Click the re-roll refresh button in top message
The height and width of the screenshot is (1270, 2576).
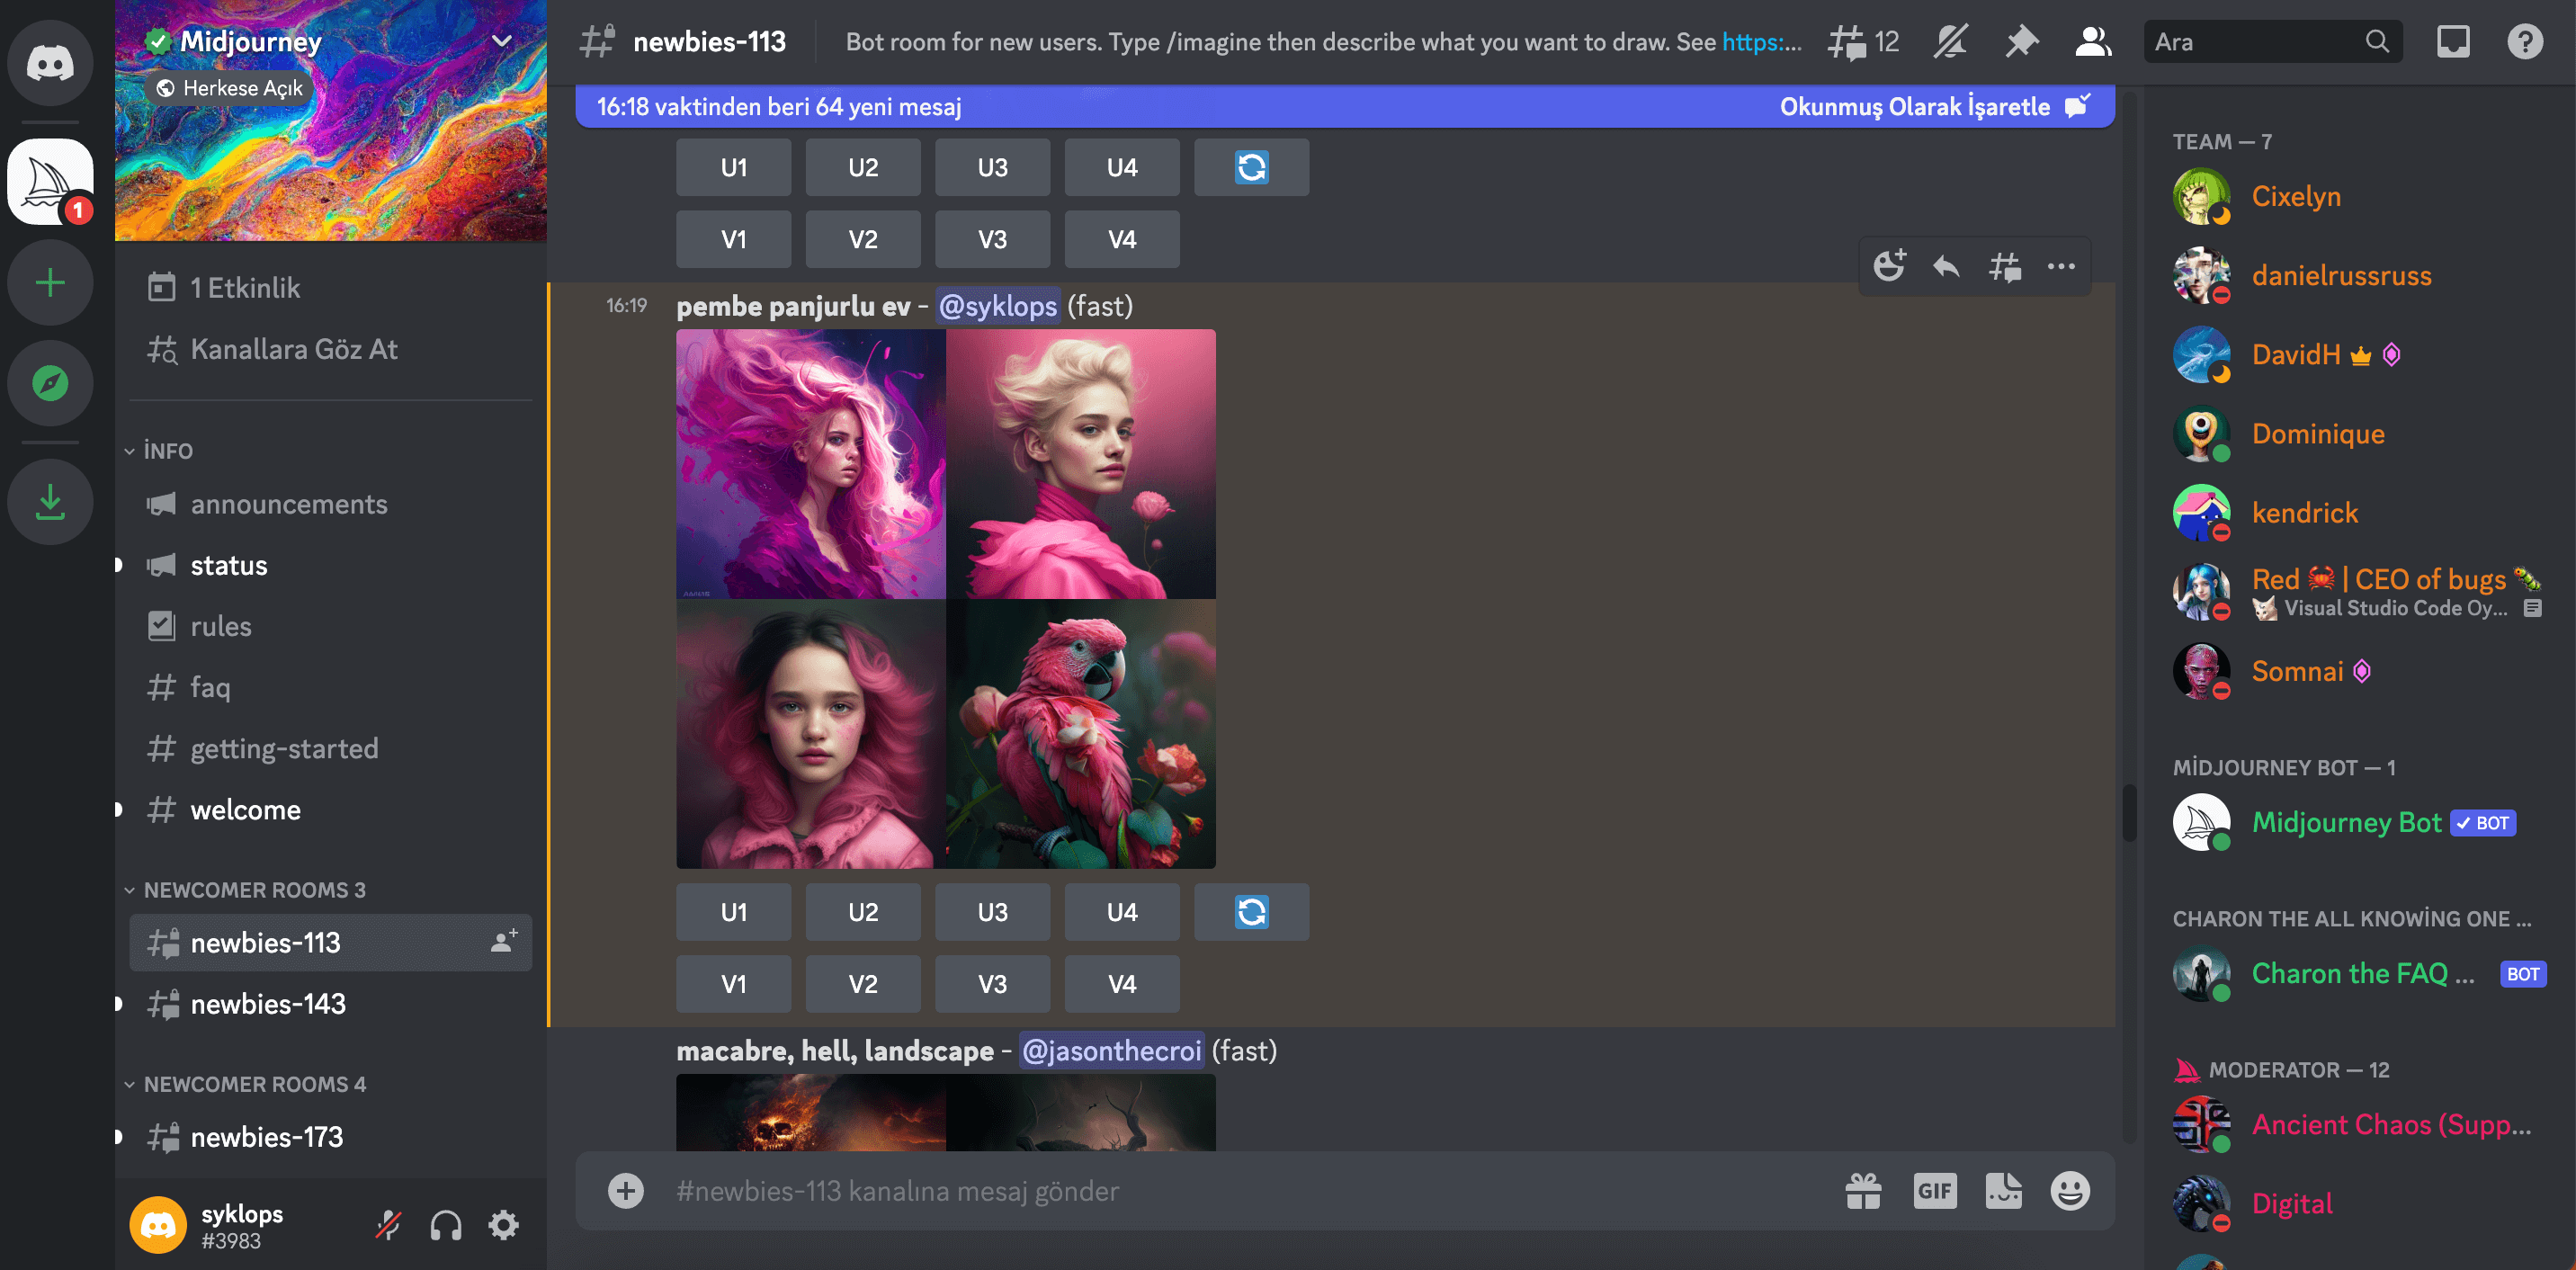[x=1251, y=167]
